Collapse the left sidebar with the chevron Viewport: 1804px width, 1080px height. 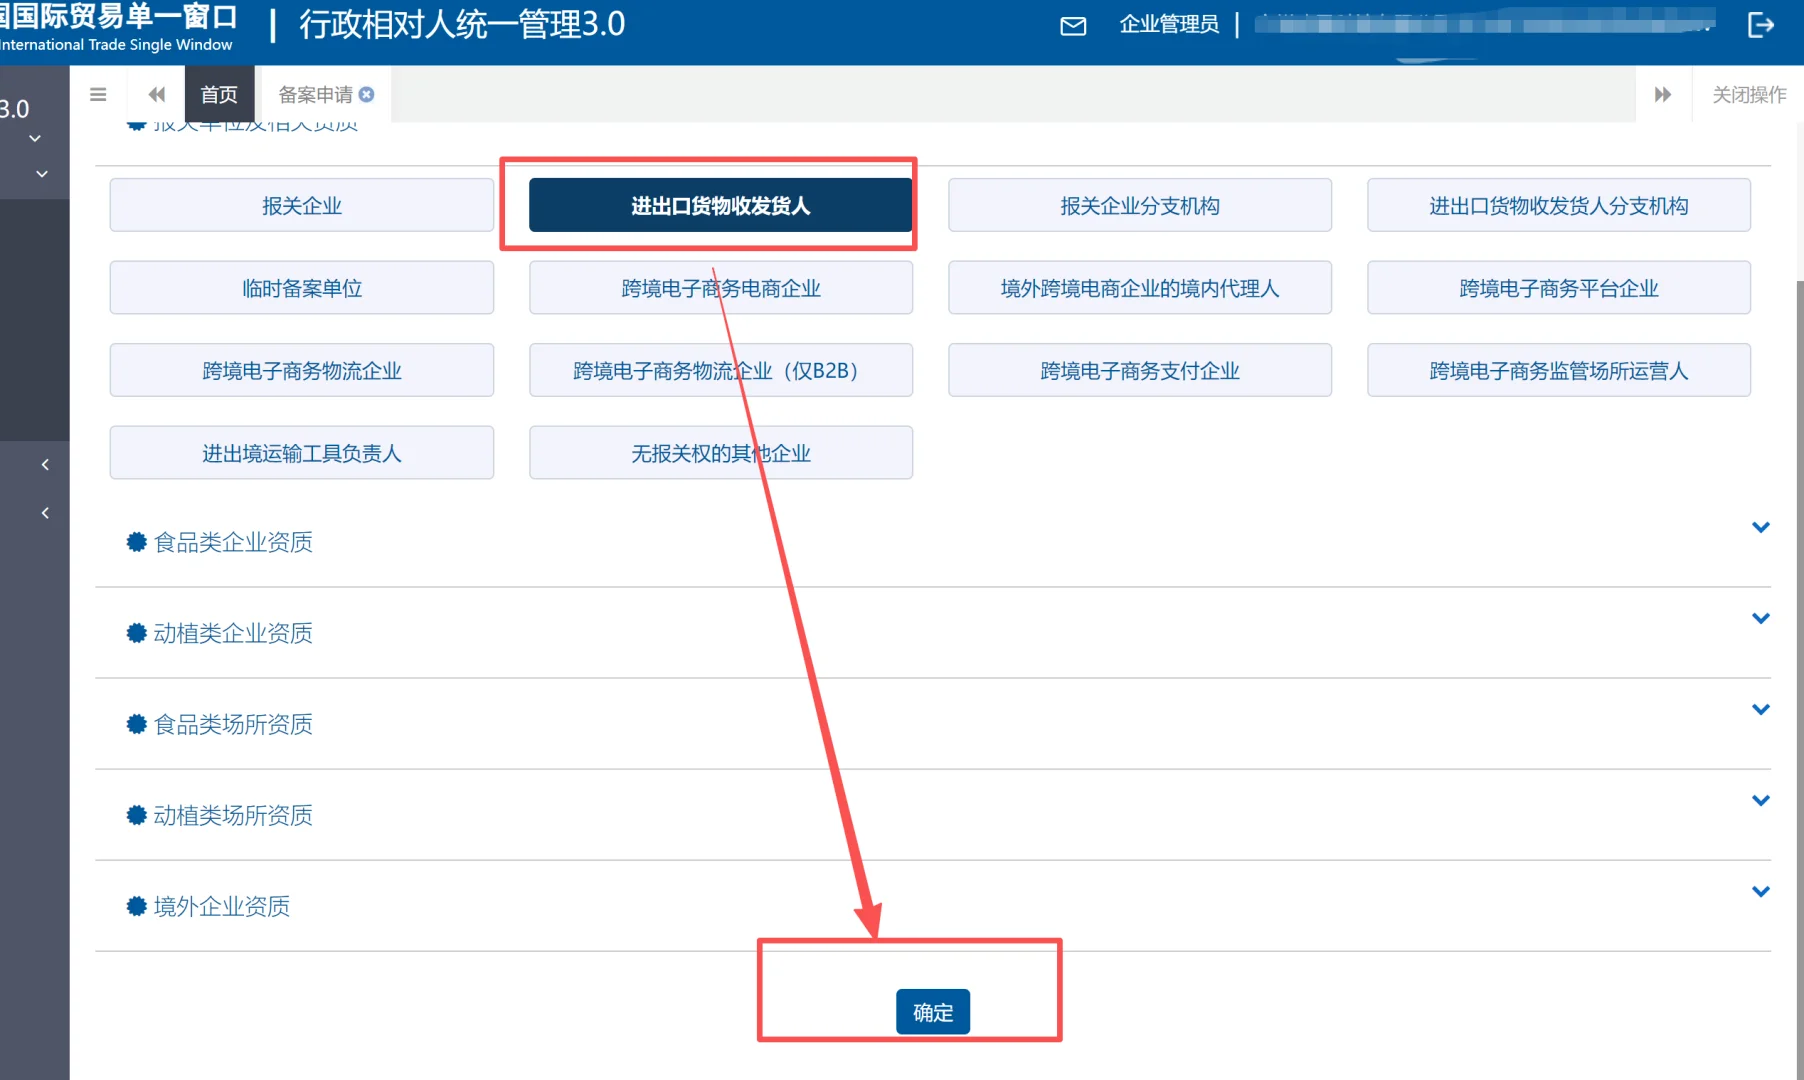point(45,464)
